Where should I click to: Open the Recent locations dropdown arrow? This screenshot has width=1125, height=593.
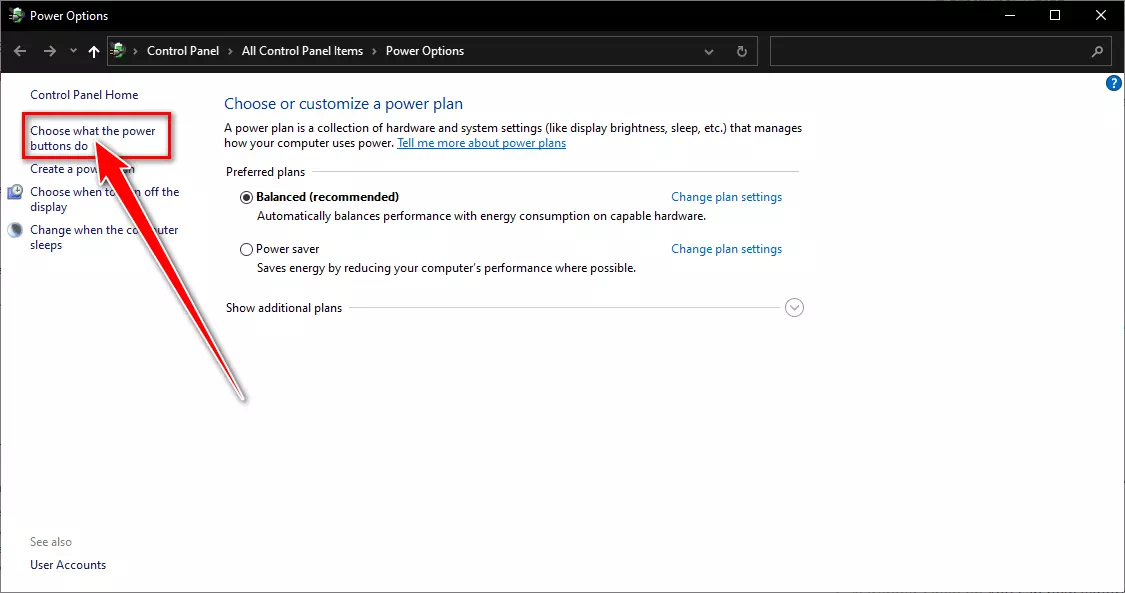72,51
